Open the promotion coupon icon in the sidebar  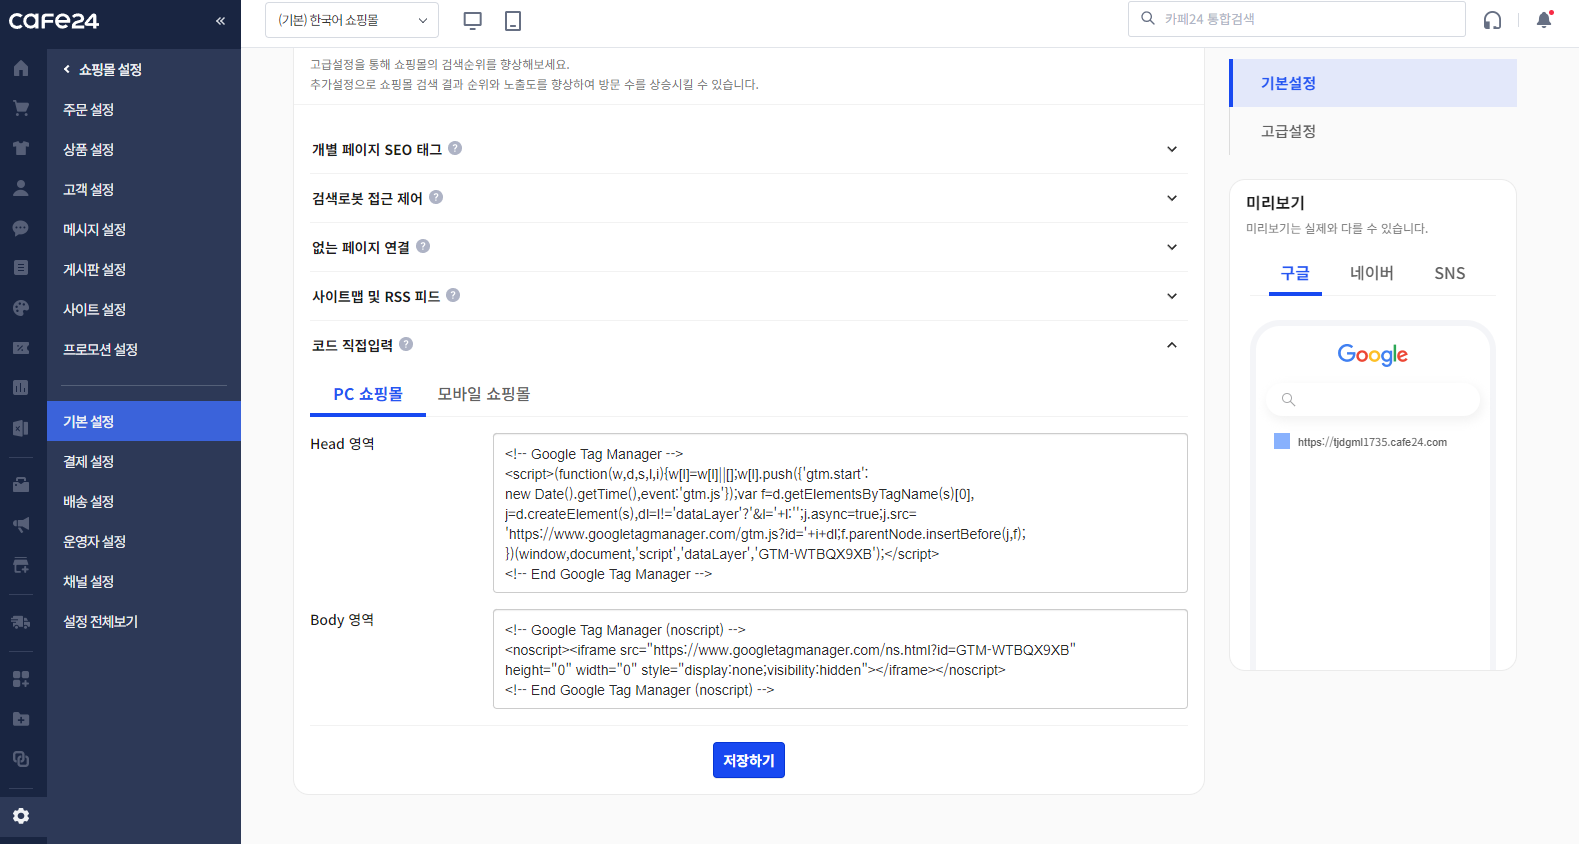click(21, 348)
